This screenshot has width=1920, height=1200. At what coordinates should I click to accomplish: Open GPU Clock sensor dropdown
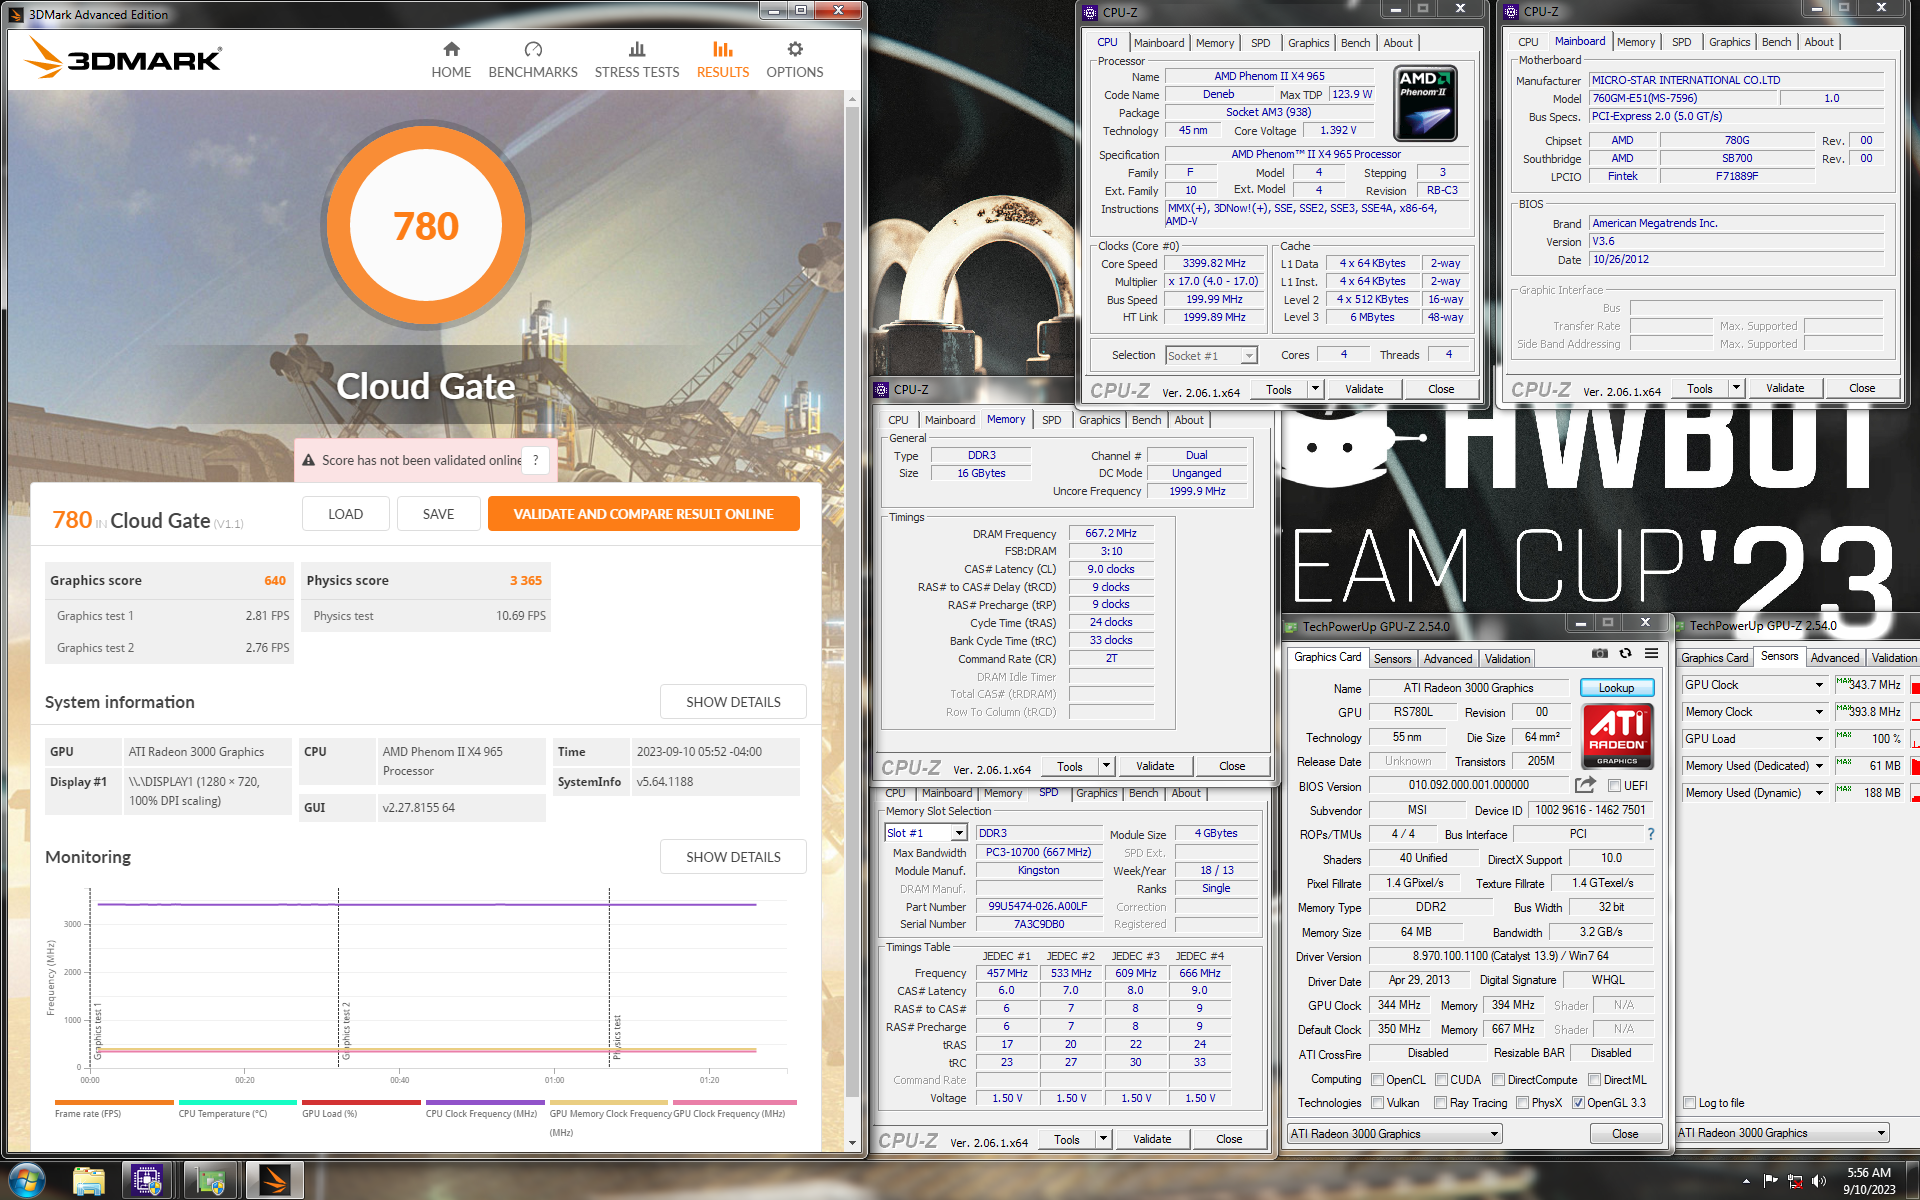click(x=1819, y=685)
